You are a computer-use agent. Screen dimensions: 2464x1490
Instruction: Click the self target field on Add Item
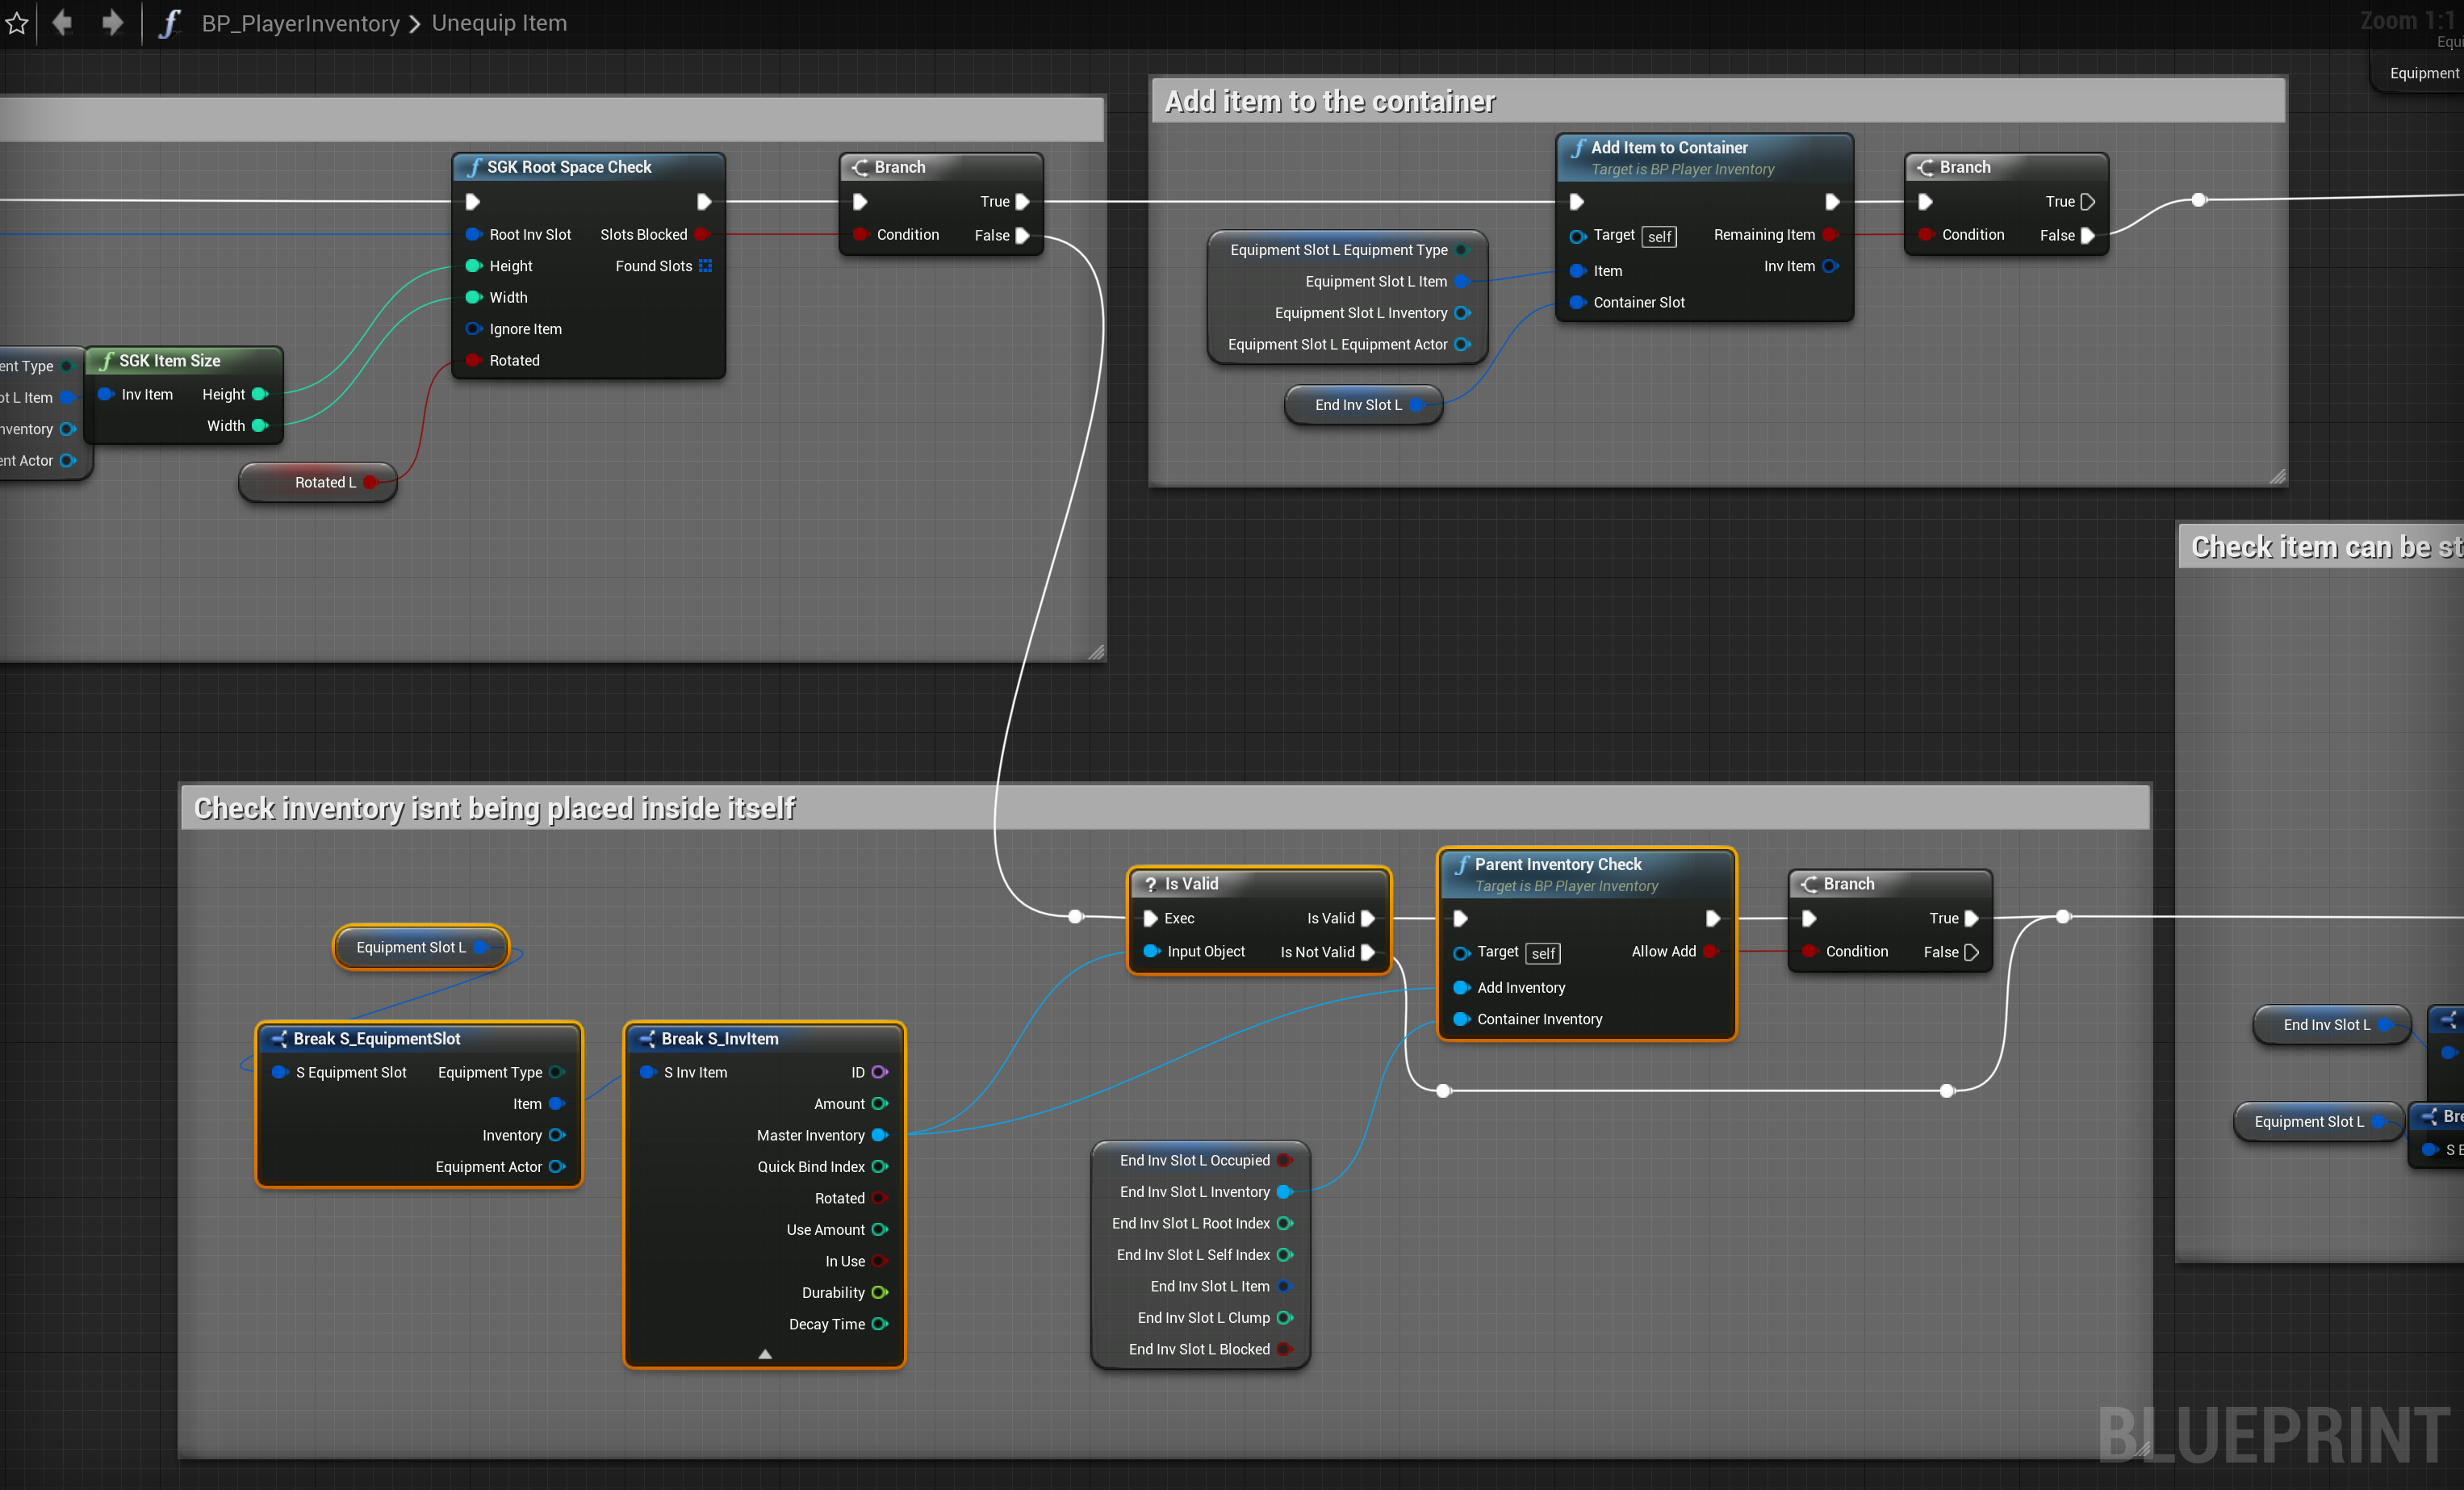[x=1659, y=237]
